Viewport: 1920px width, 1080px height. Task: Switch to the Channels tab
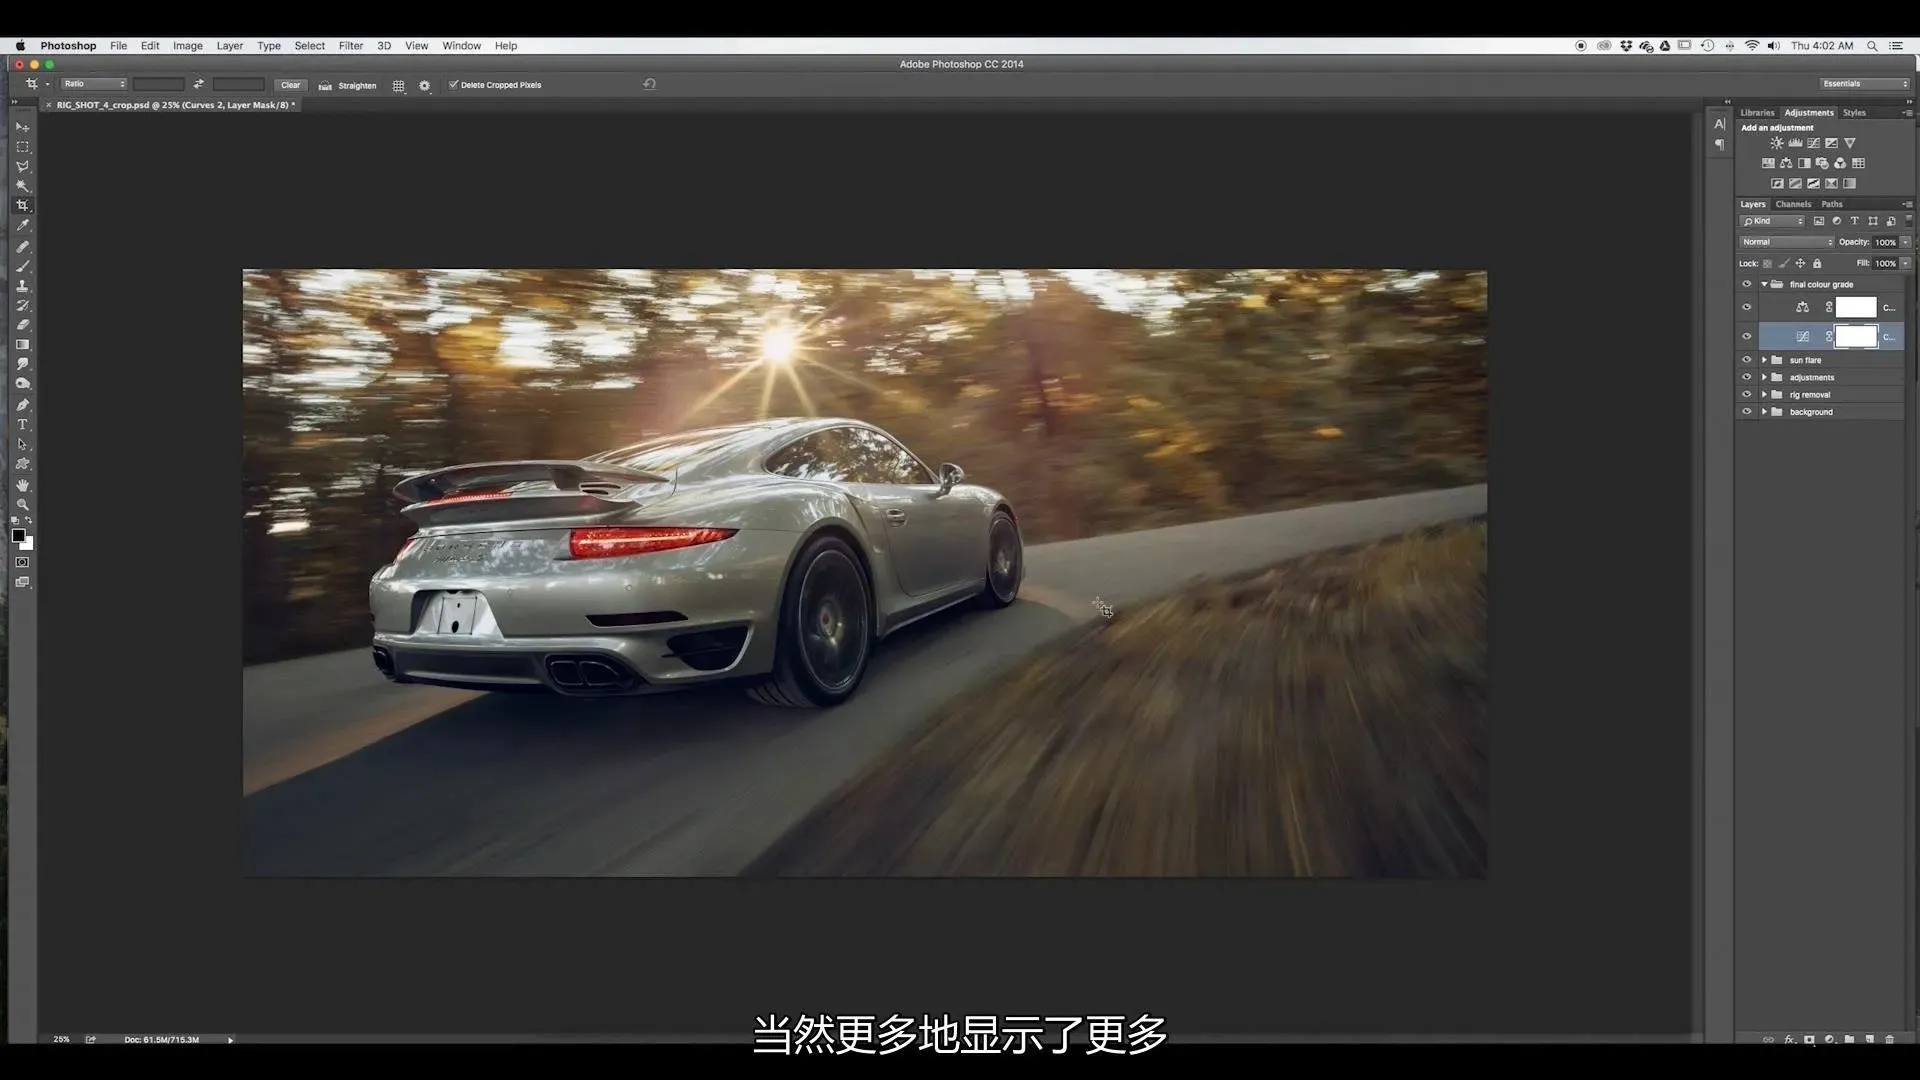click(x=1793, y=204)
